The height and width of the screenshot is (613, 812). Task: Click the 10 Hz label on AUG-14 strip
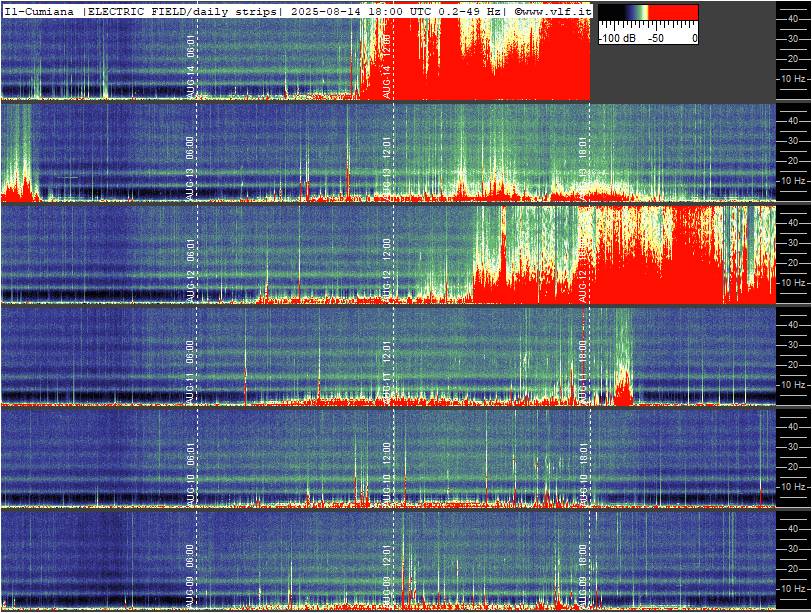tap(793, 79)
